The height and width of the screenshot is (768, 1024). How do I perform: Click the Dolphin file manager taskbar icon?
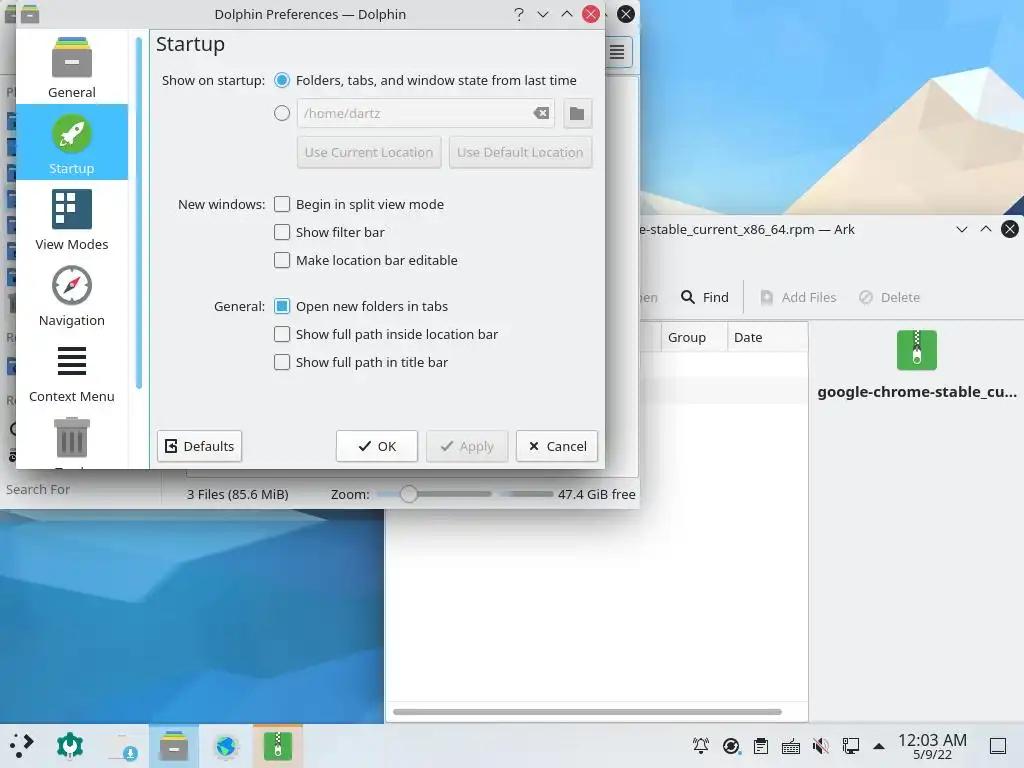click(x=174, y=746)
